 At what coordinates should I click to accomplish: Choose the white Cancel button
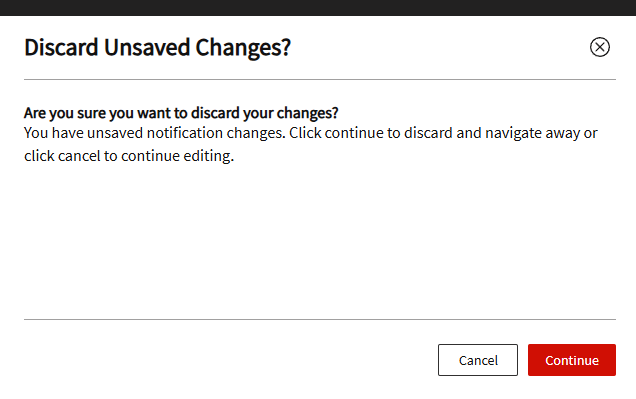coord(478,360)
